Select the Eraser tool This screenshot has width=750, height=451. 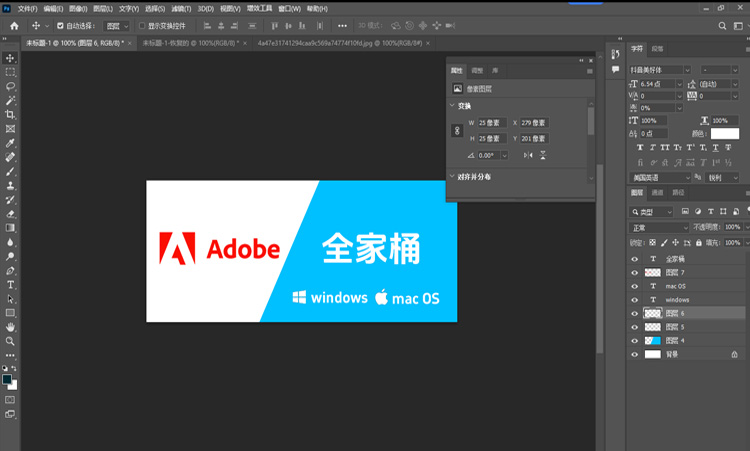click(10, 214)
